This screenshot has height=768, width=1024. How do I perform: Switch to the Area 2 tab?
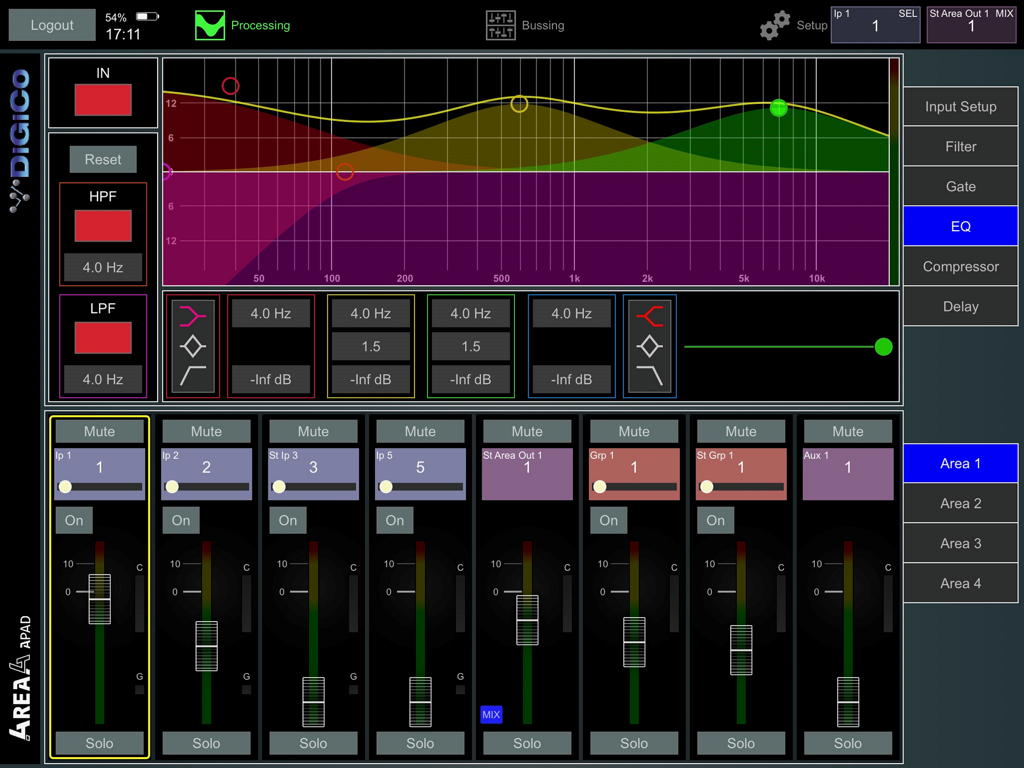pyautogui.click(x=959, y=503)
